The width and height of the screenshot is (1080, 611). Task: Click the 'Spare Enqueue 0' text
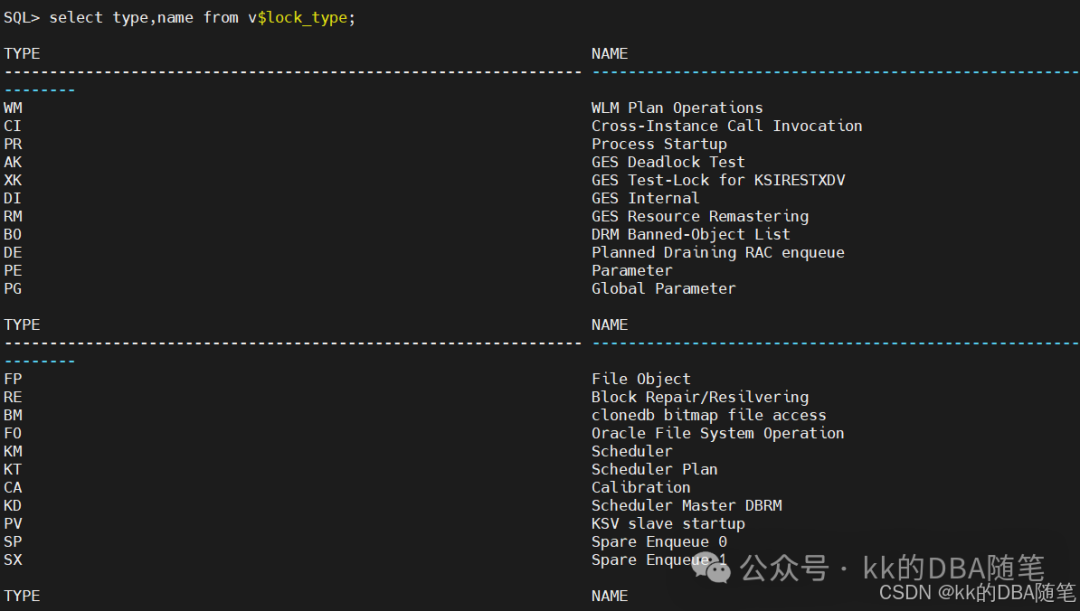(659, 541)
